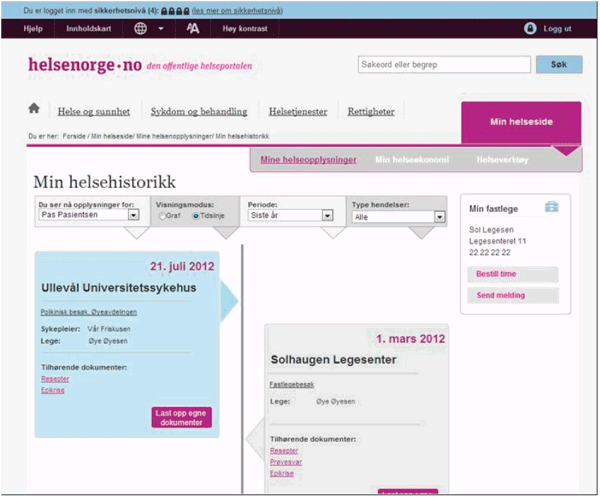Open the Pas Pasientsen dropdown

[x=88, y=215]
